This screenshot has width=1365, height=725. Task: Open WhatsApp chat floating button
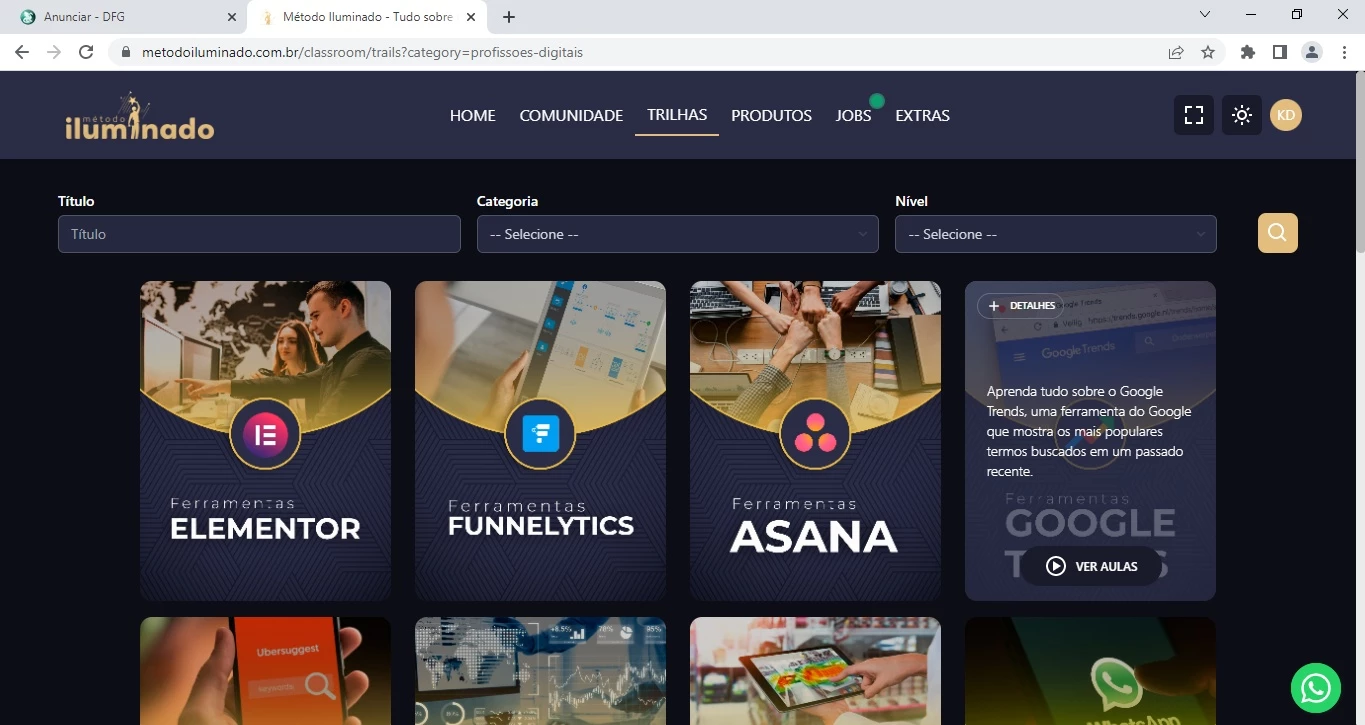(x=1316, y=688)
